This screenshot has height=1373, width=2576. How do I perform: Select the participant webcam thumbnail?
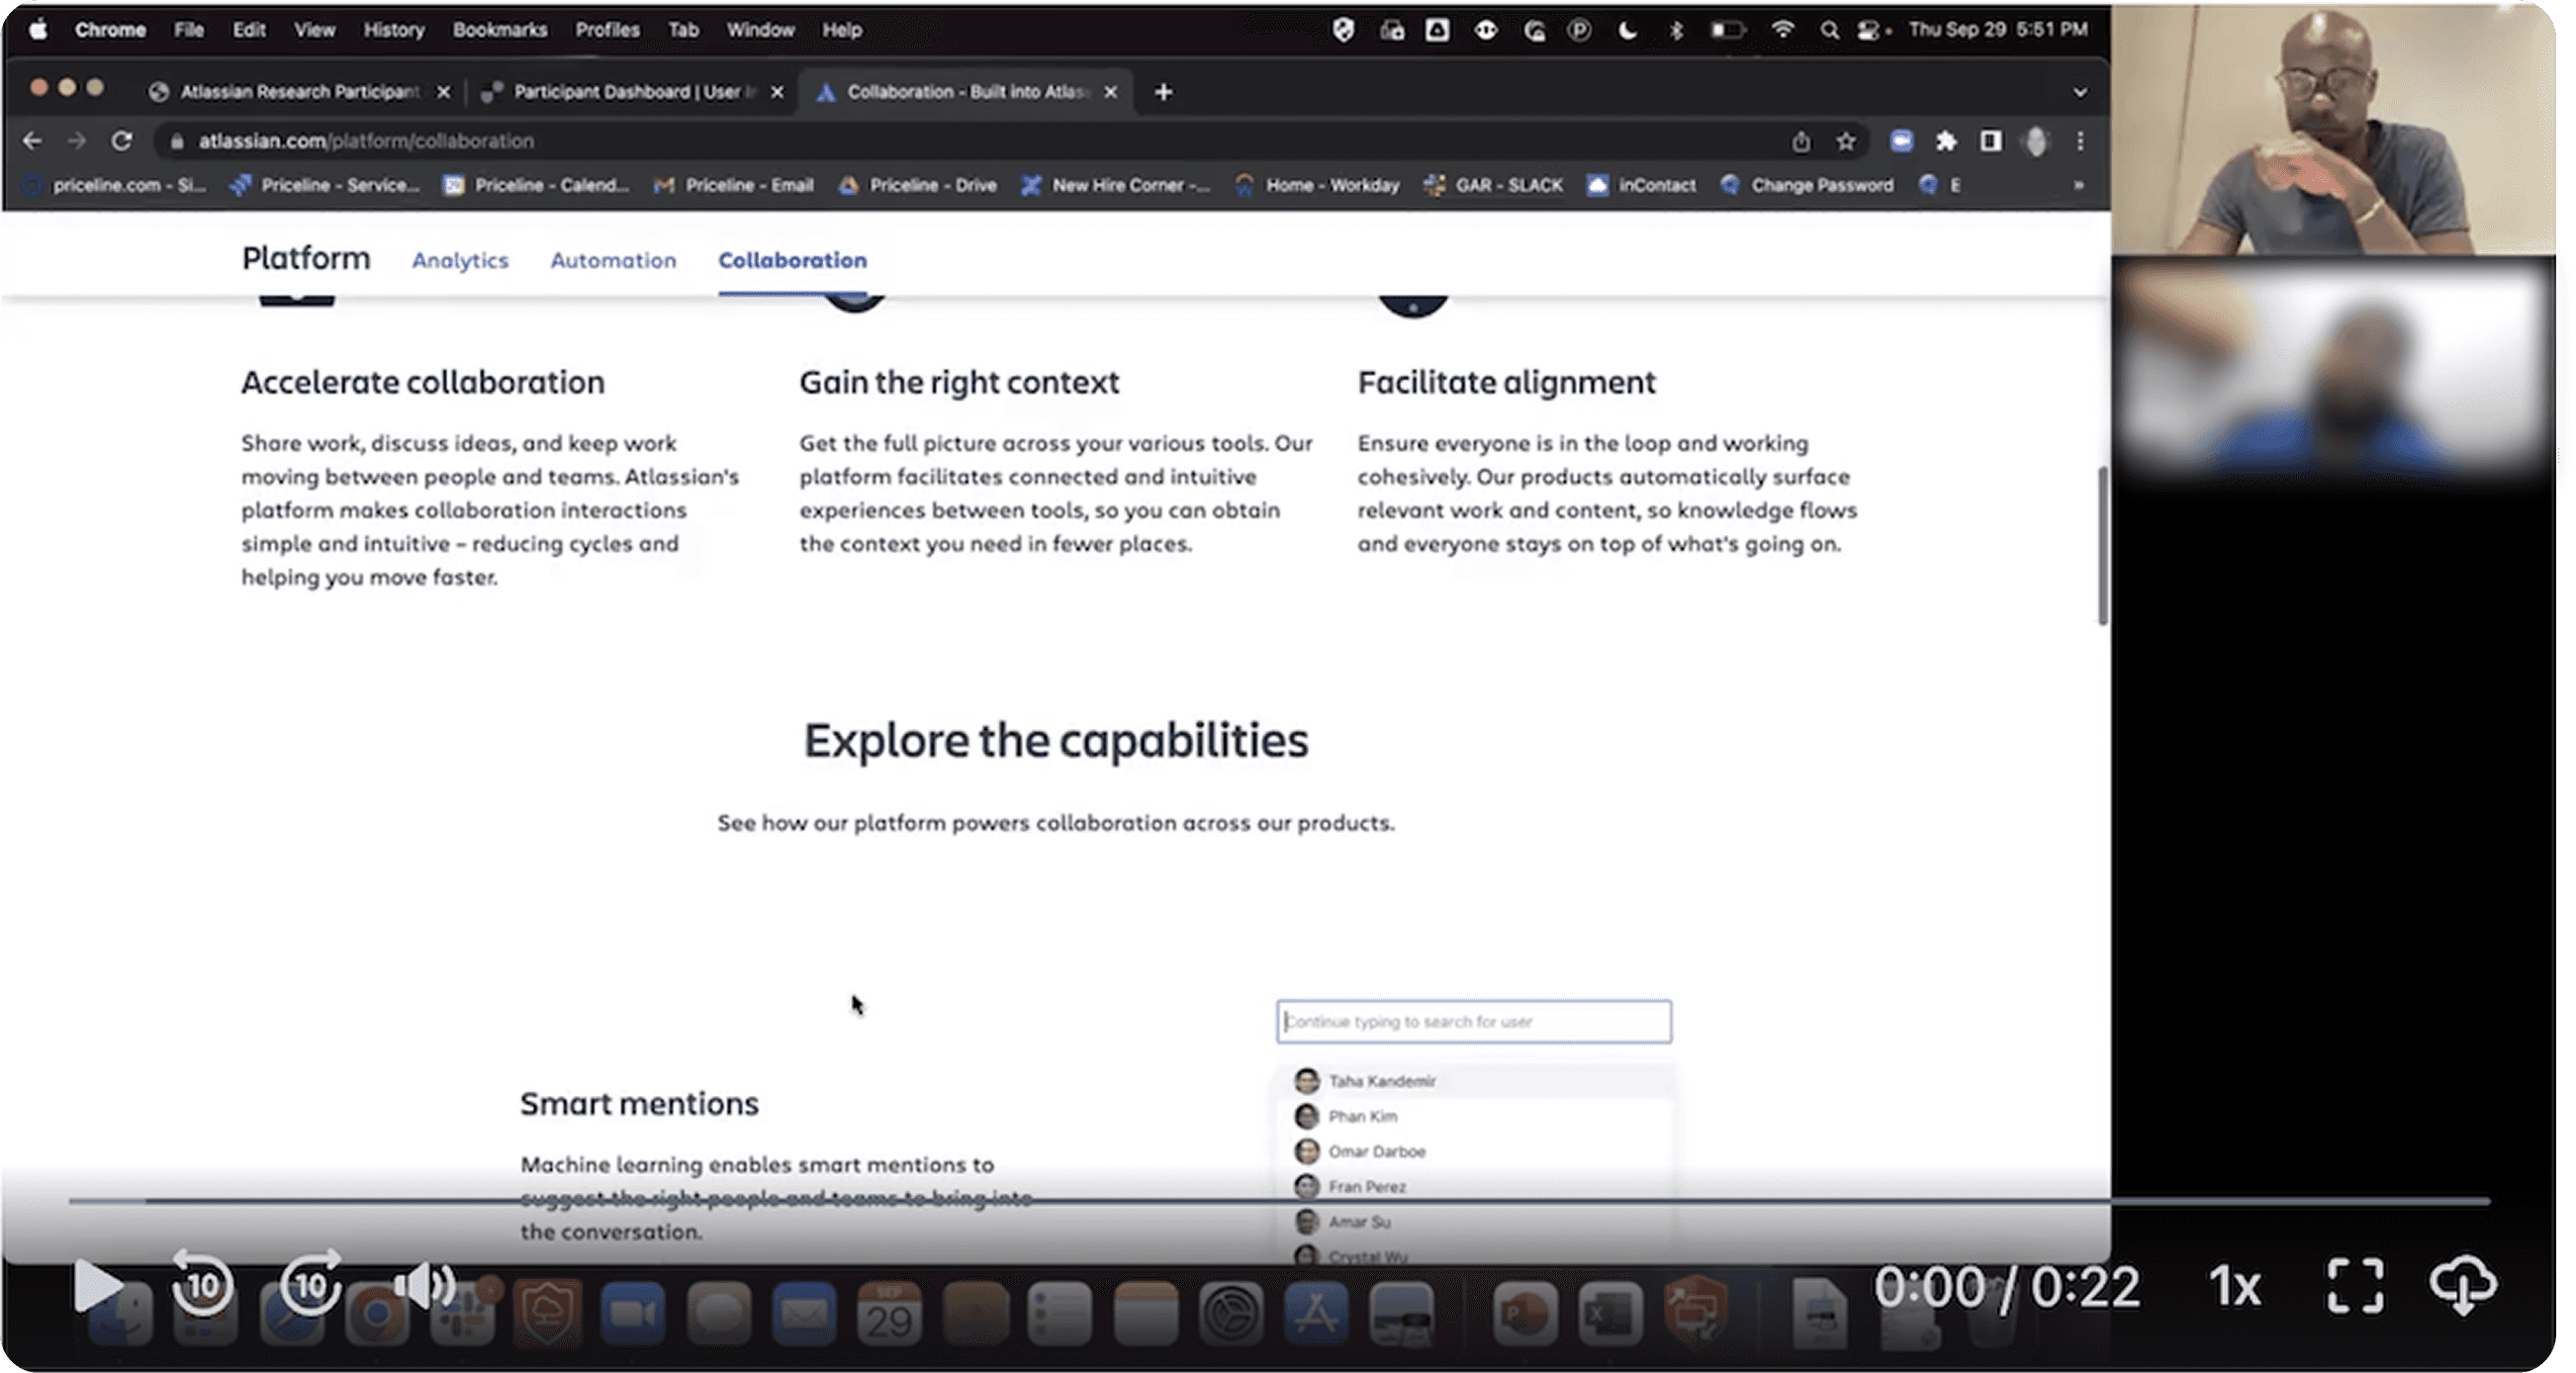pos(2333,129)
